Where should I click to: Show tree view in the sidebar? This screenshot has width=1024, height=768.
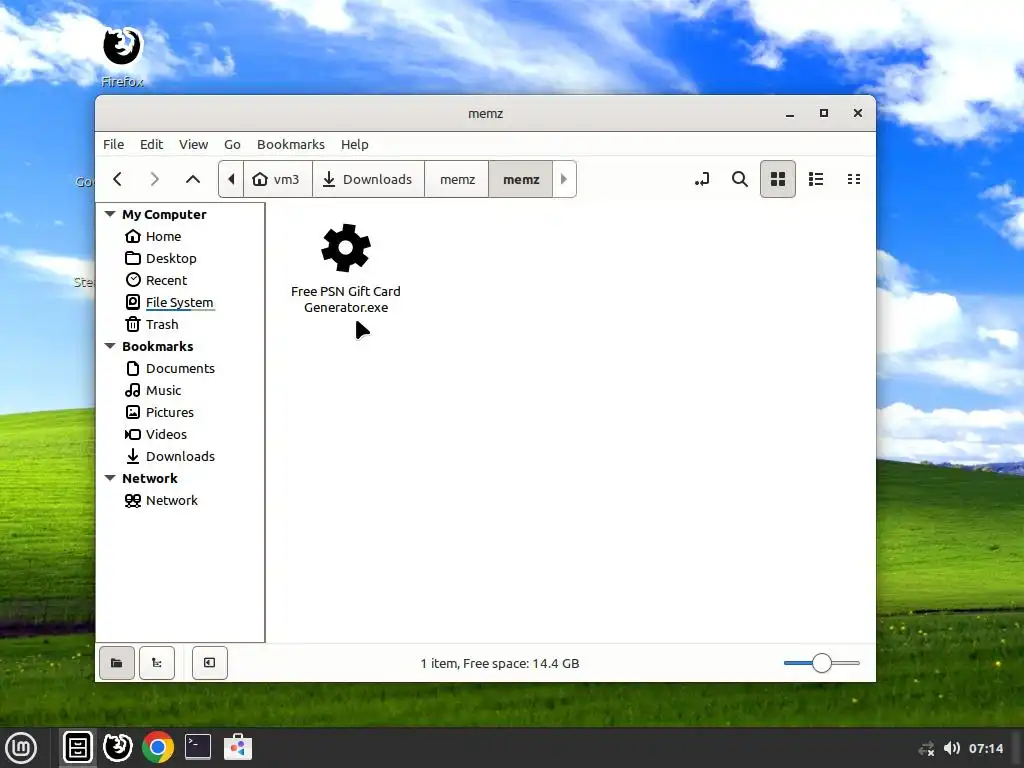[x=157, y=663]
